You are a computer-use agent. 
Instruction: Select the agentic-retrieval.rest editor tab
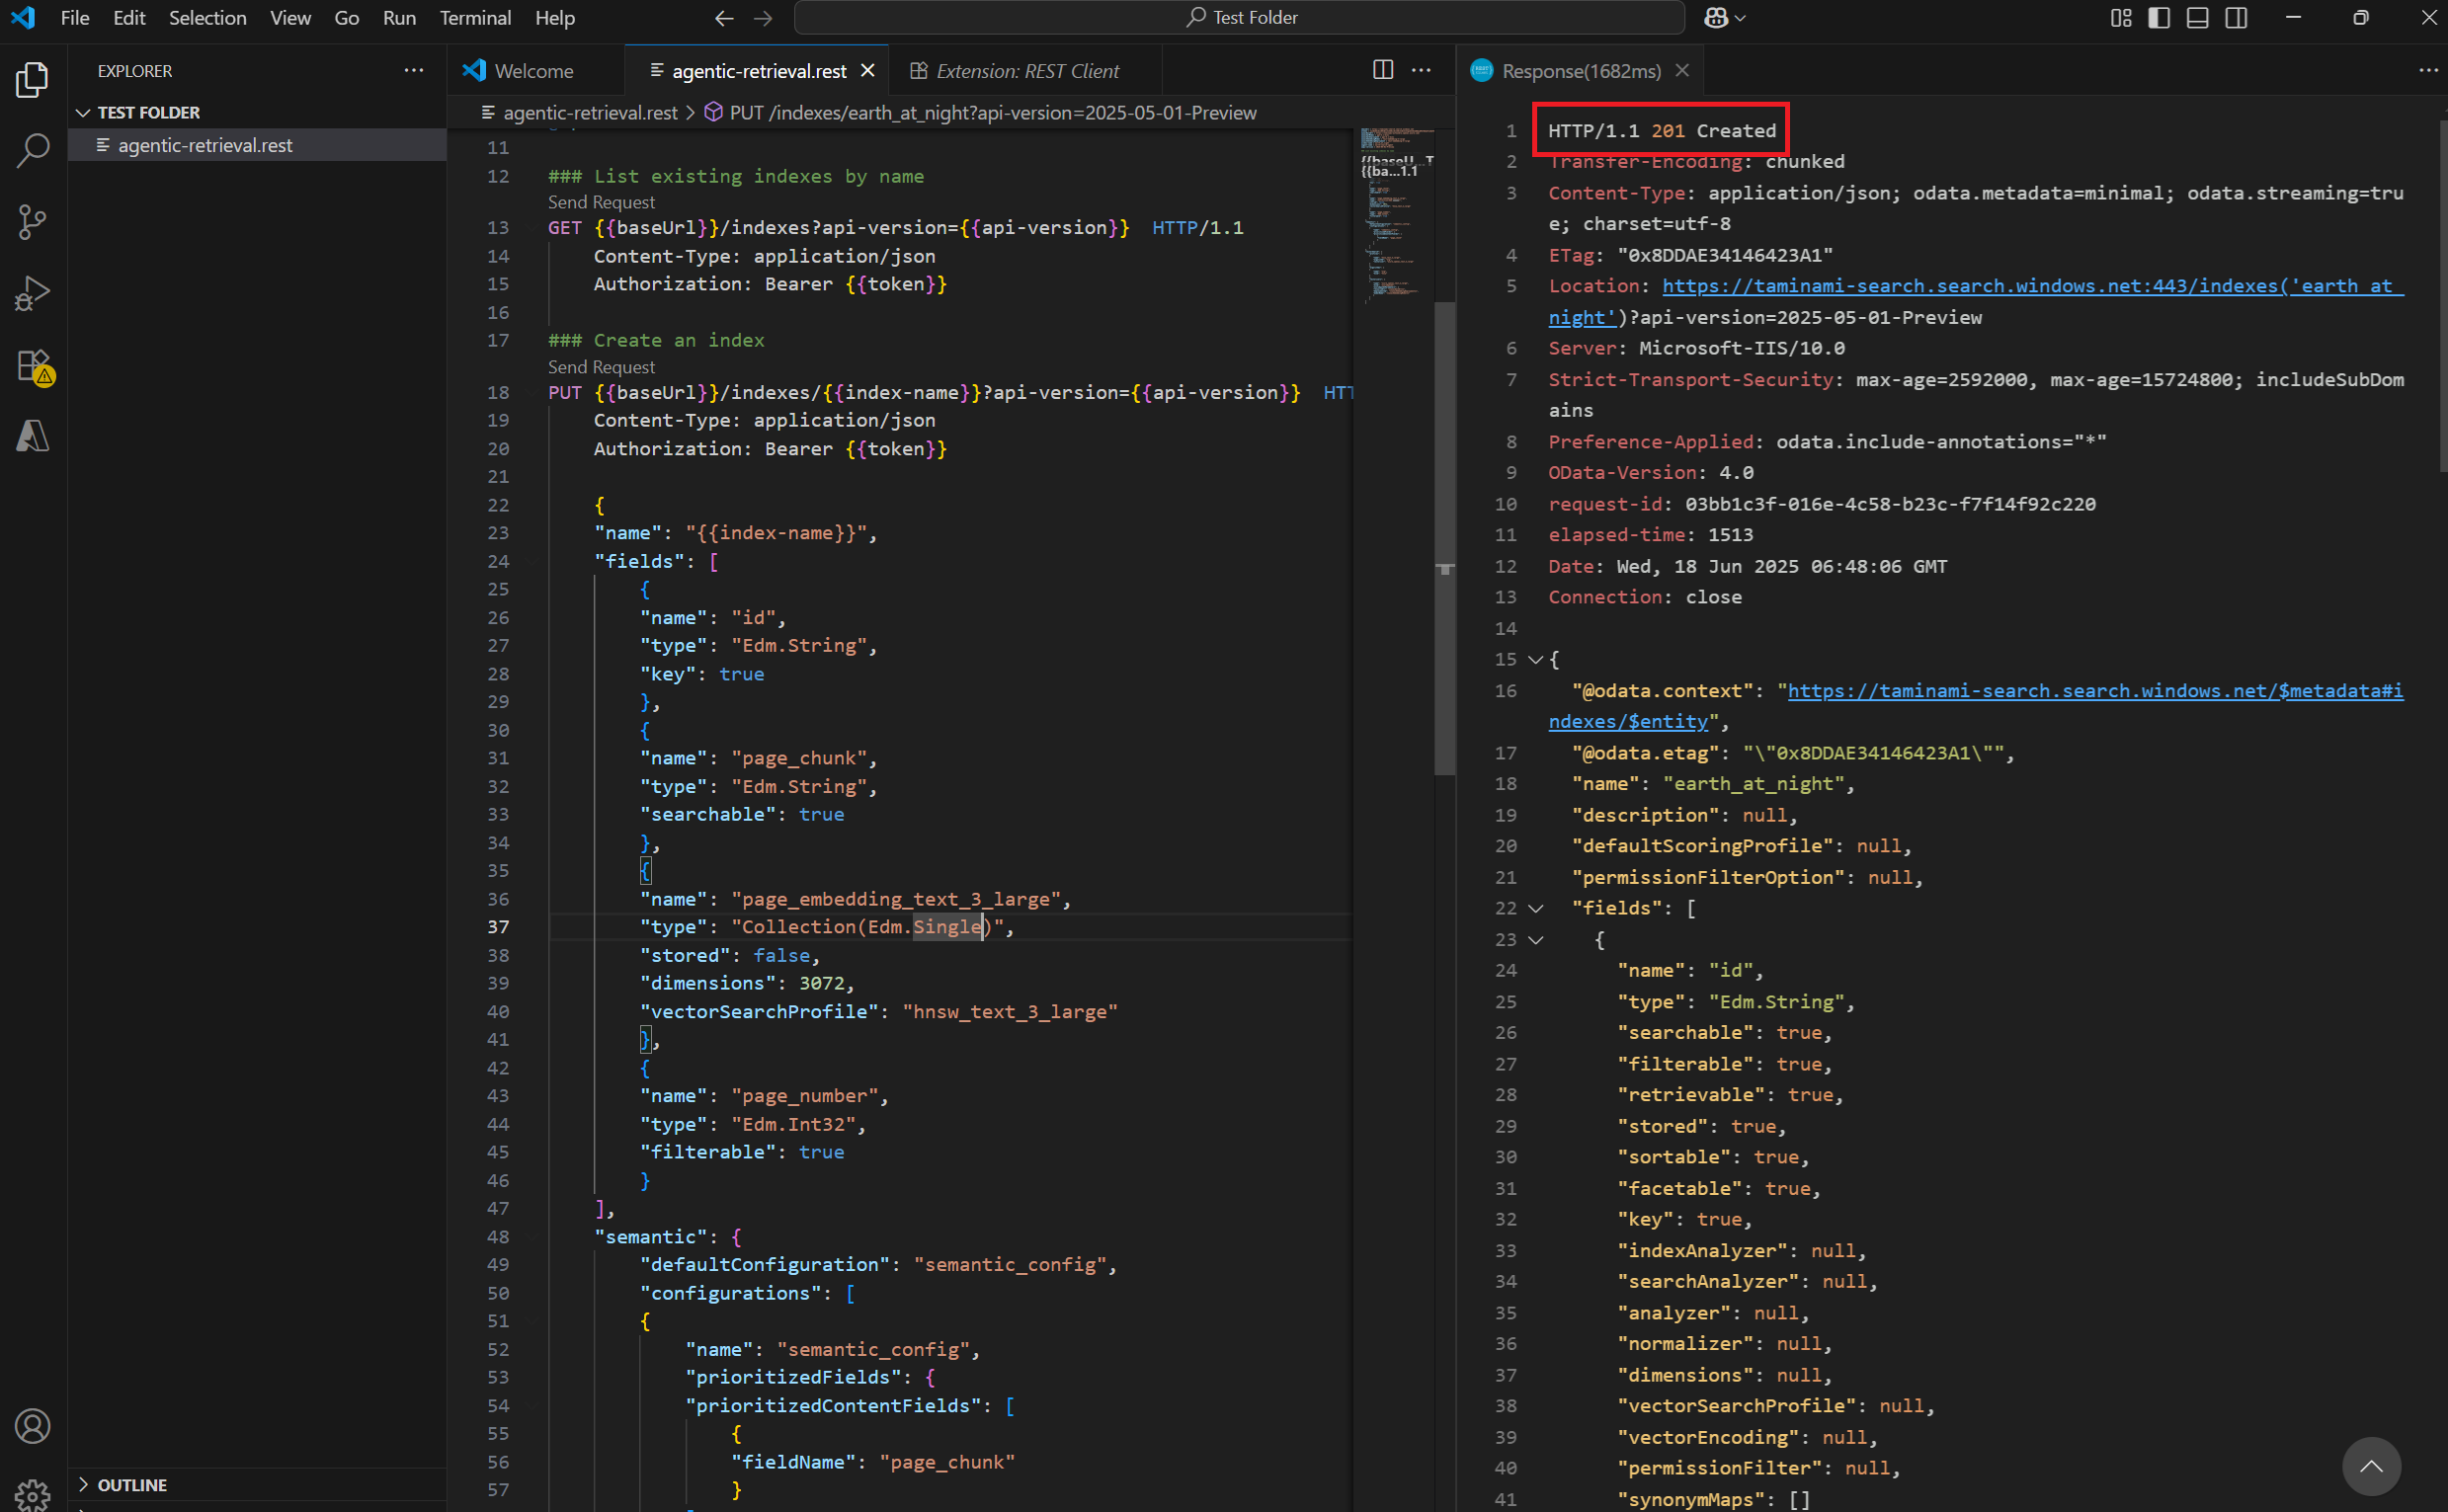click(x=758, y=70)
